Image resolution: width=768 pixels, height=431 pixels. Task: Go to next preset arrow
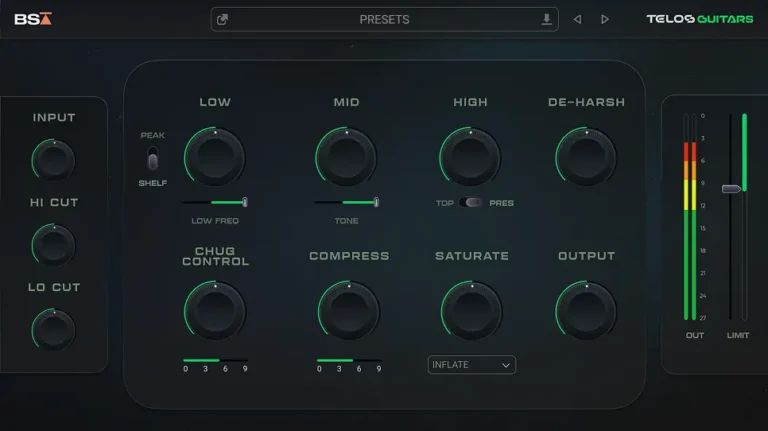click(605, 19)
